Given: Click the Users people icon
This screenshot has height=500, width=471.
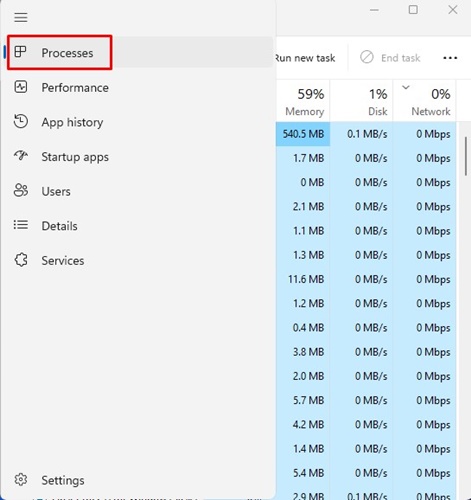Looking at the screenshot, I should coord(21,190).
